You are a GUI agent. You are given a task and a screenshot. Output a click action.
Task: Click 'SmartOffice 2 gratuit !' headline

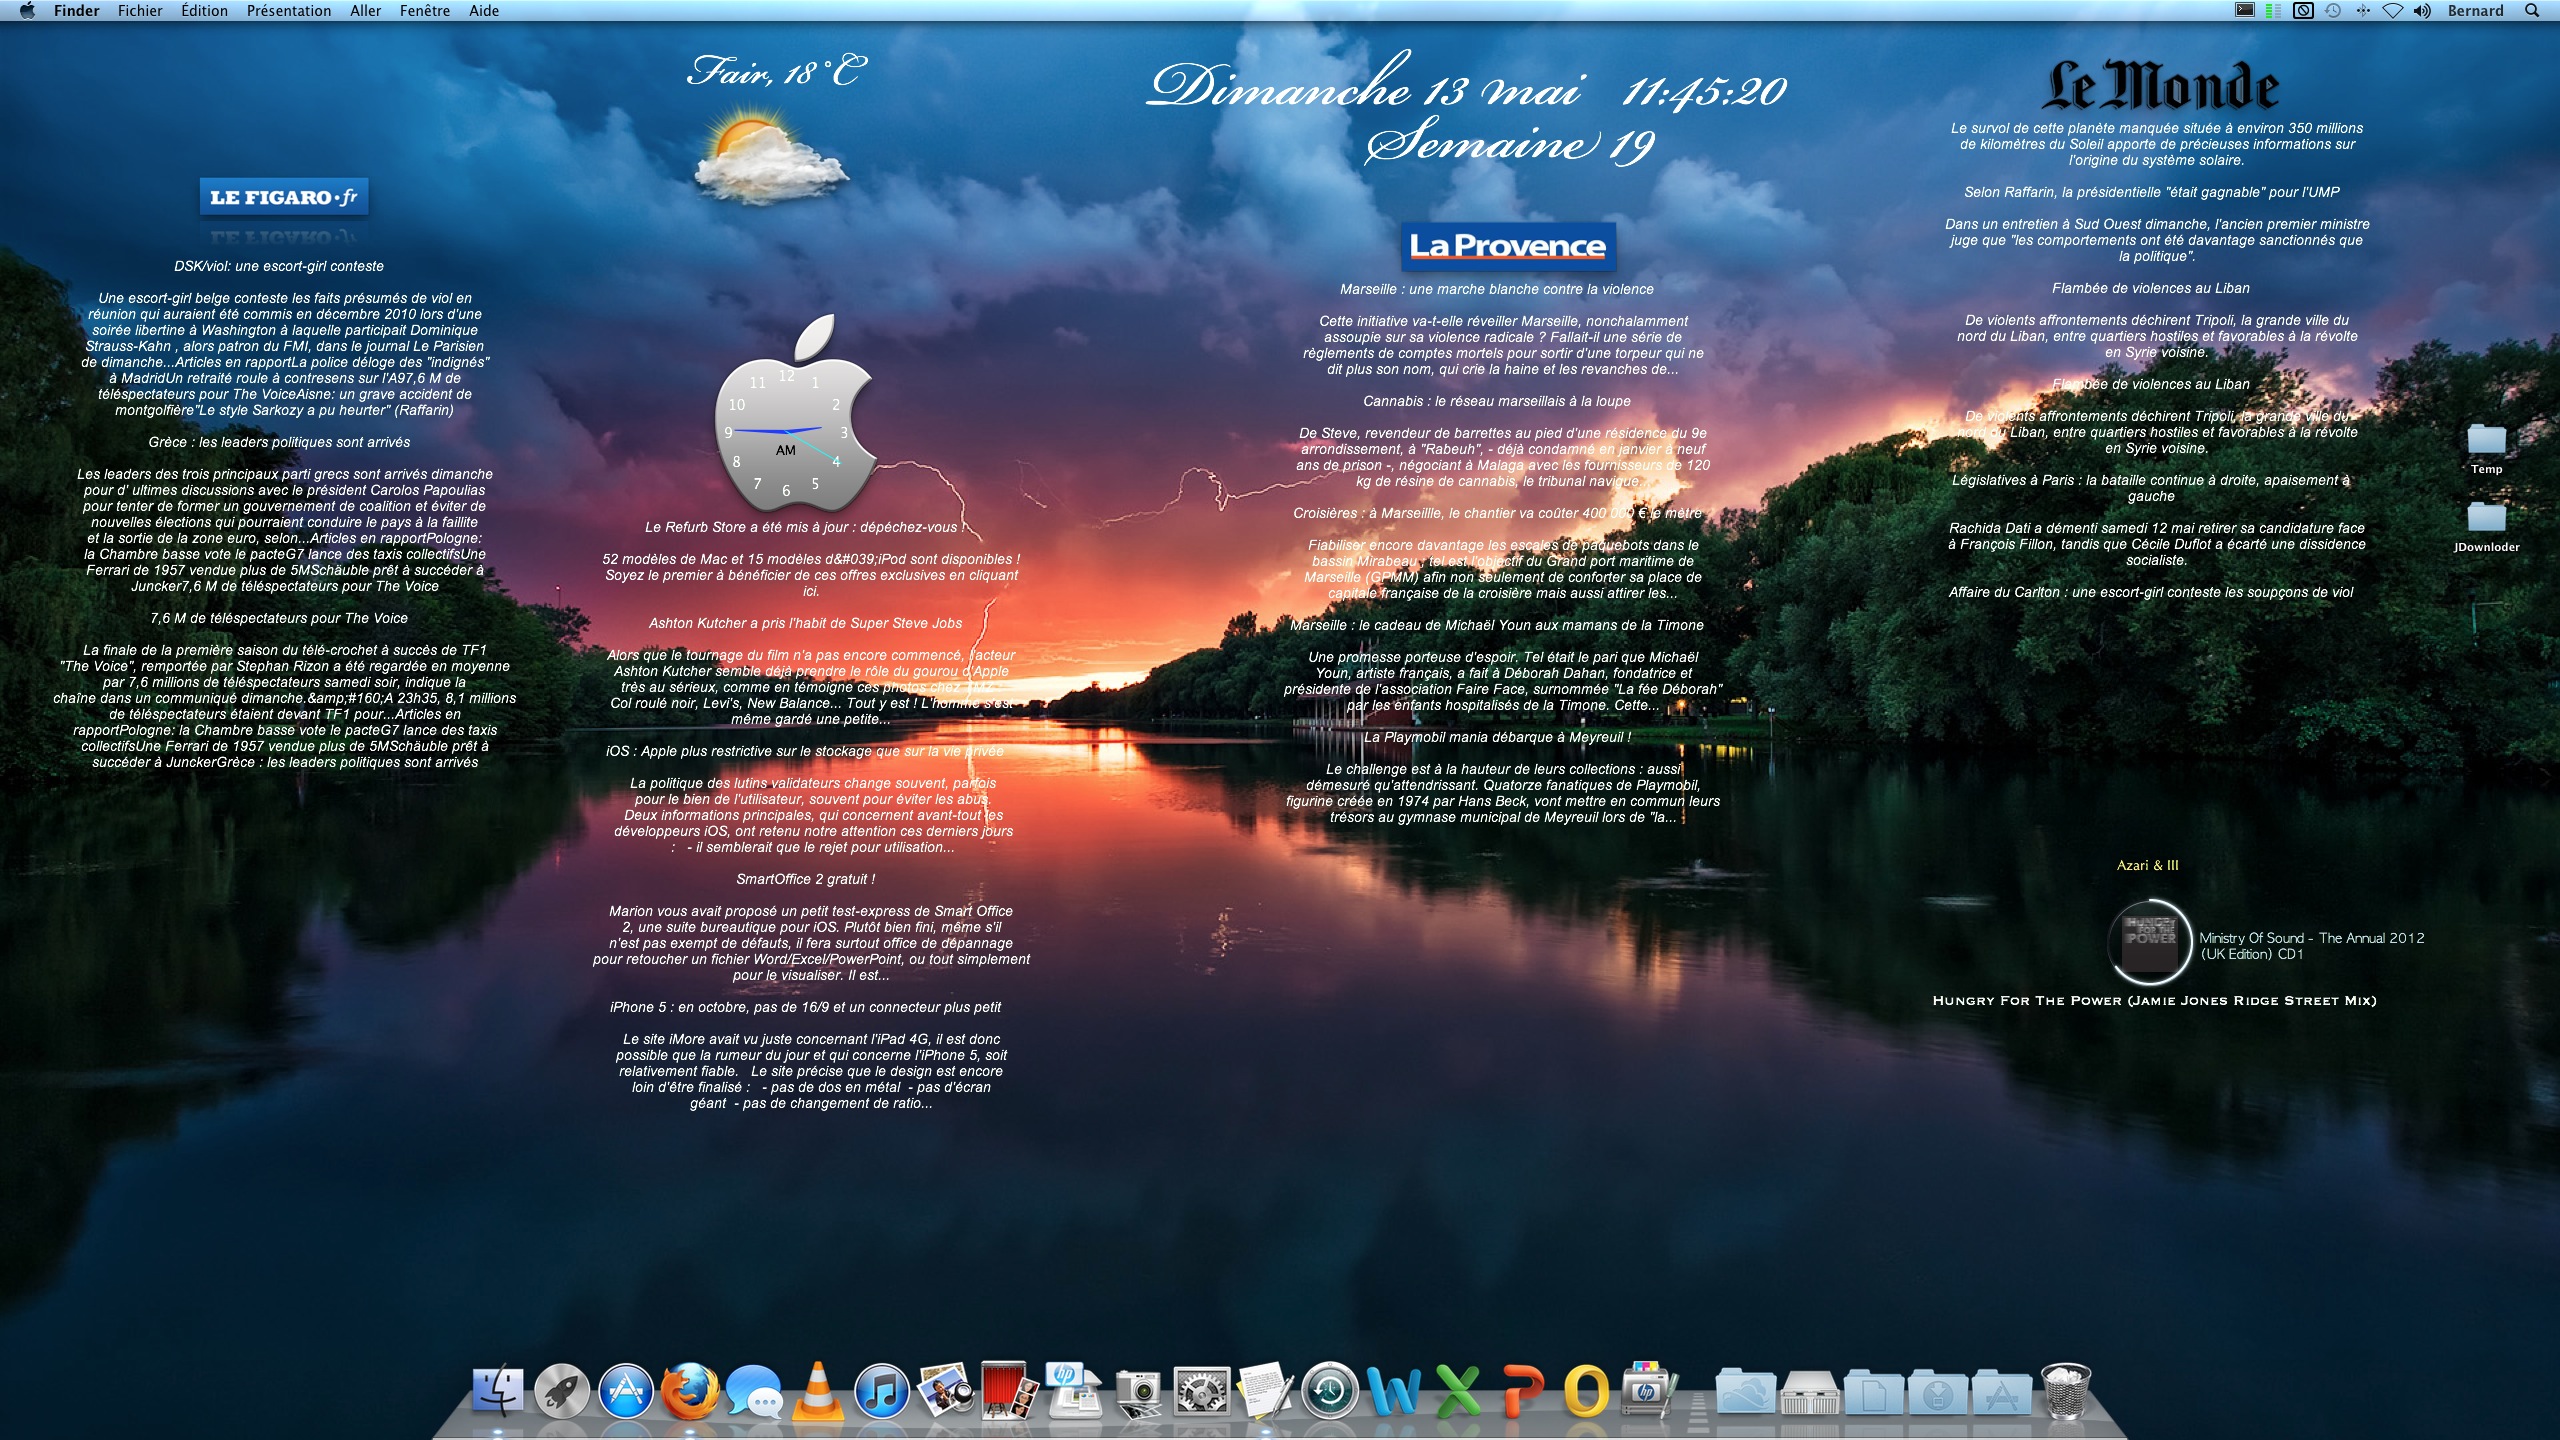tap(806, 879)
